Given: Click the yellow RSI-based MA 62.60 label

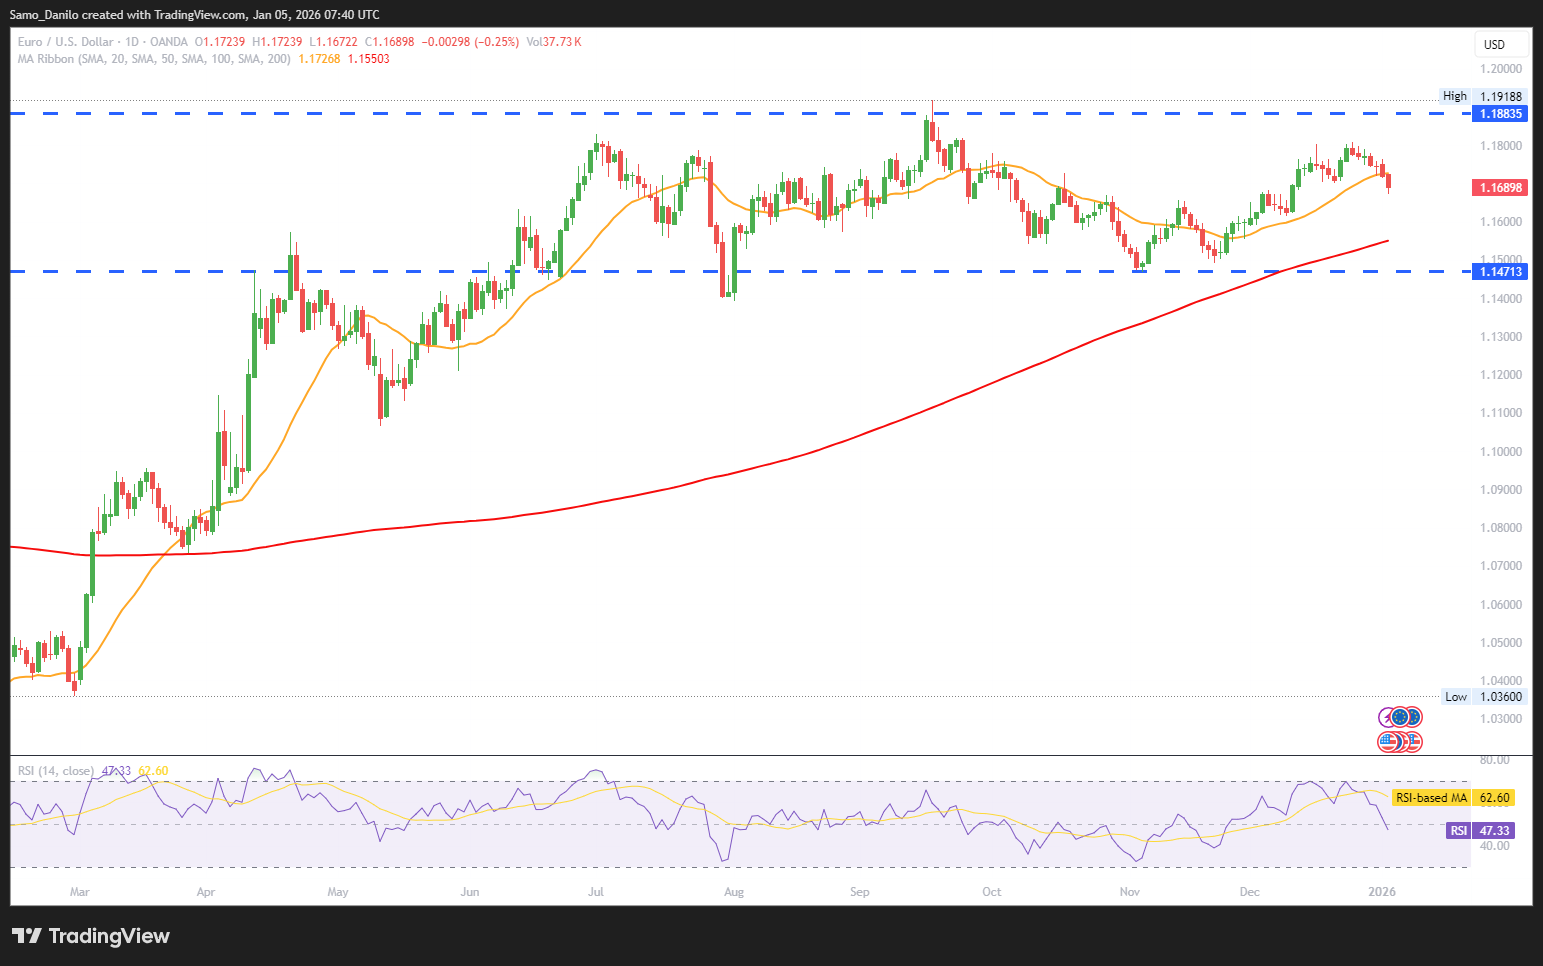Looking at the screenshot, I should point(1453,798).
